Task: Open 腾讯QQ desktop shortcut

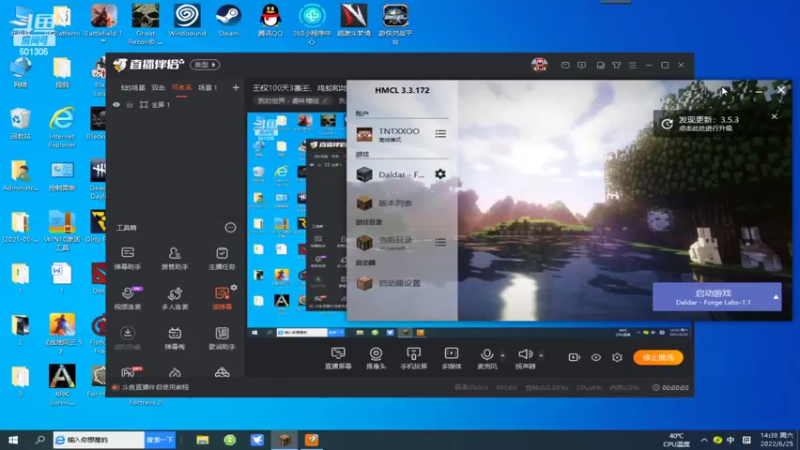Action: tap(270, 21)
